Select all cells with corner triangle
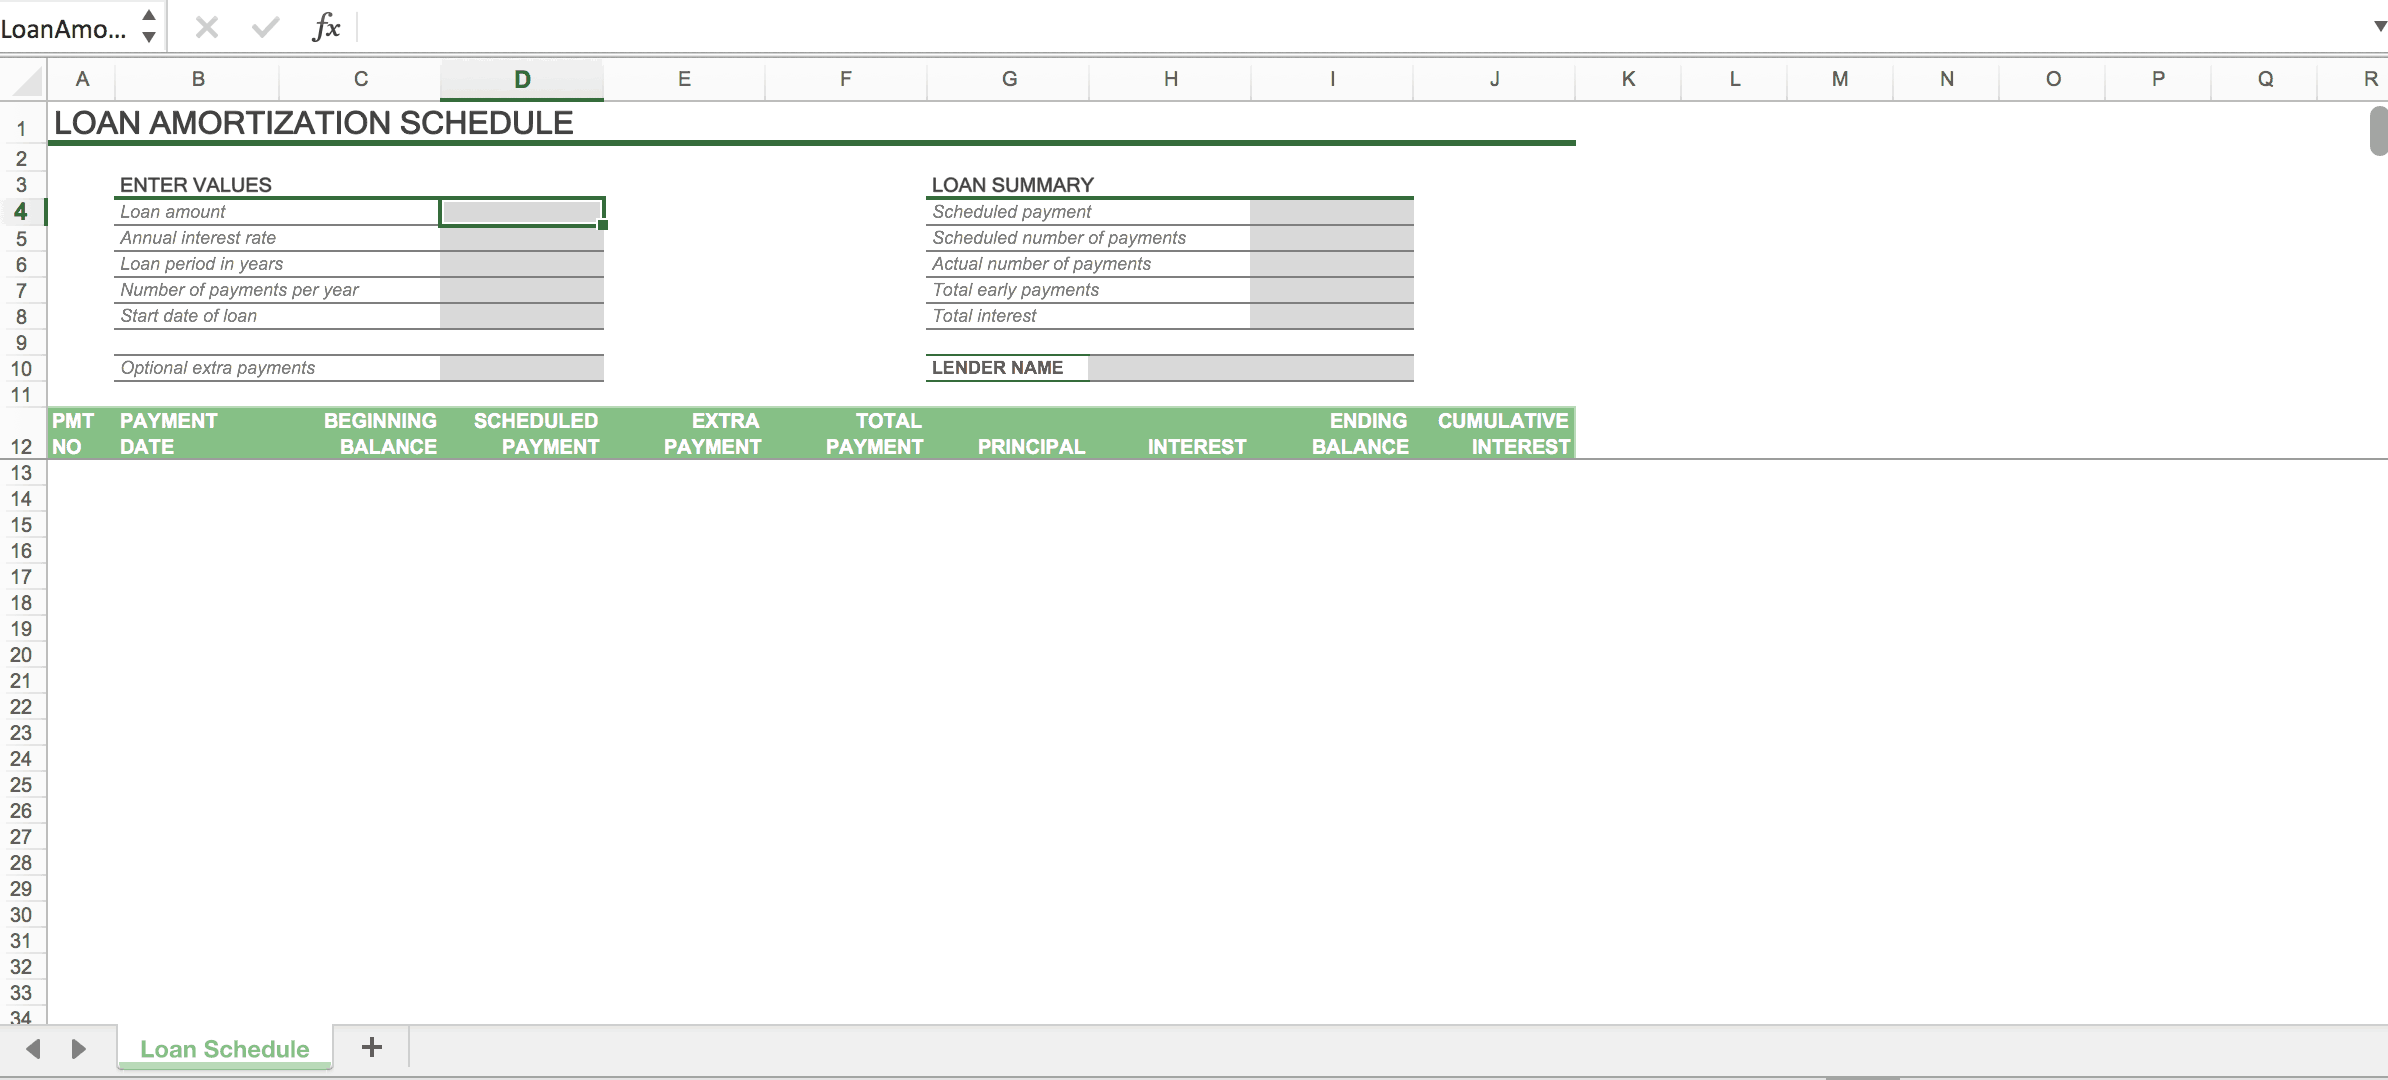The width and height of the screenshot is (2388, 1080). tap(24, 80)
